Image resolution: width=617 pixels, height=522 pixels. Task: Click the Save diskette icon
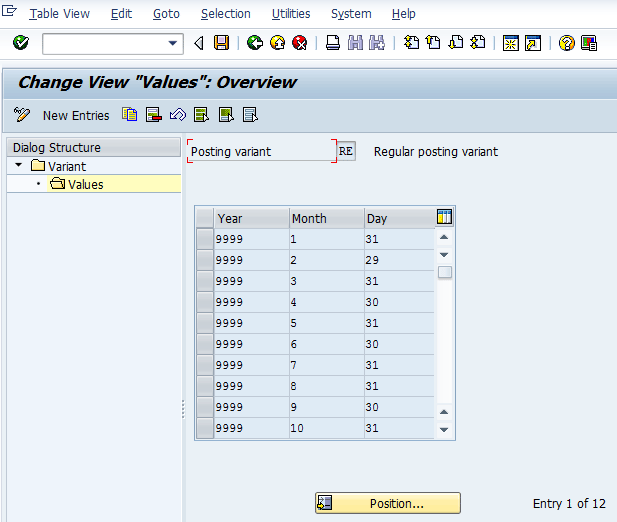pos(221,43)
